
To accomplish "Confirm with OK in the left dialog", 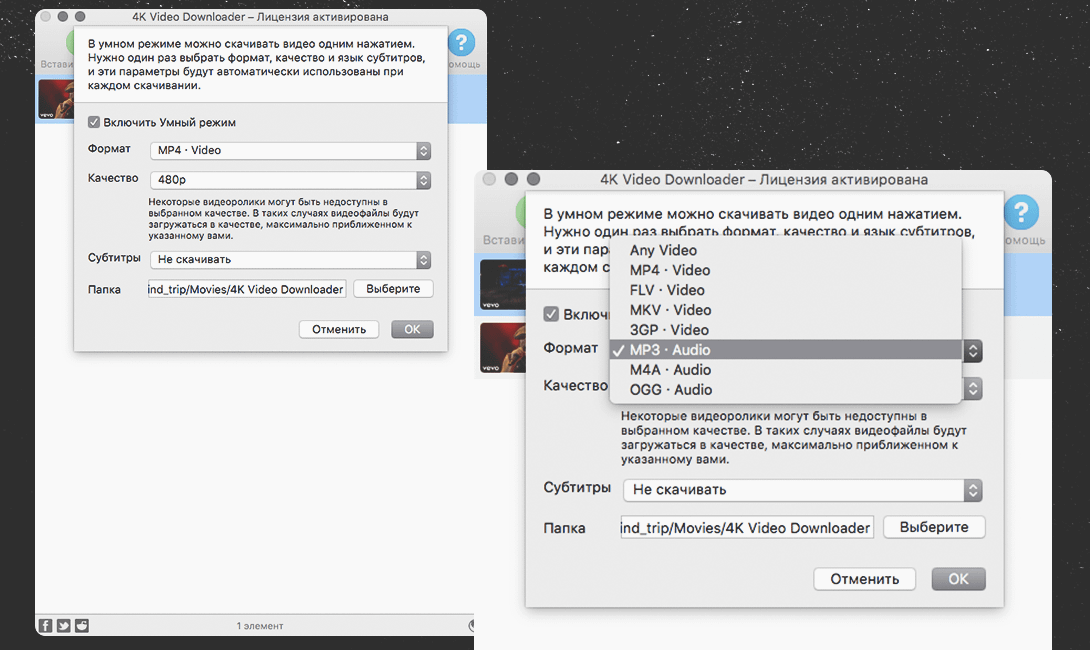I will pyautogui.click(x=412, y=329).
